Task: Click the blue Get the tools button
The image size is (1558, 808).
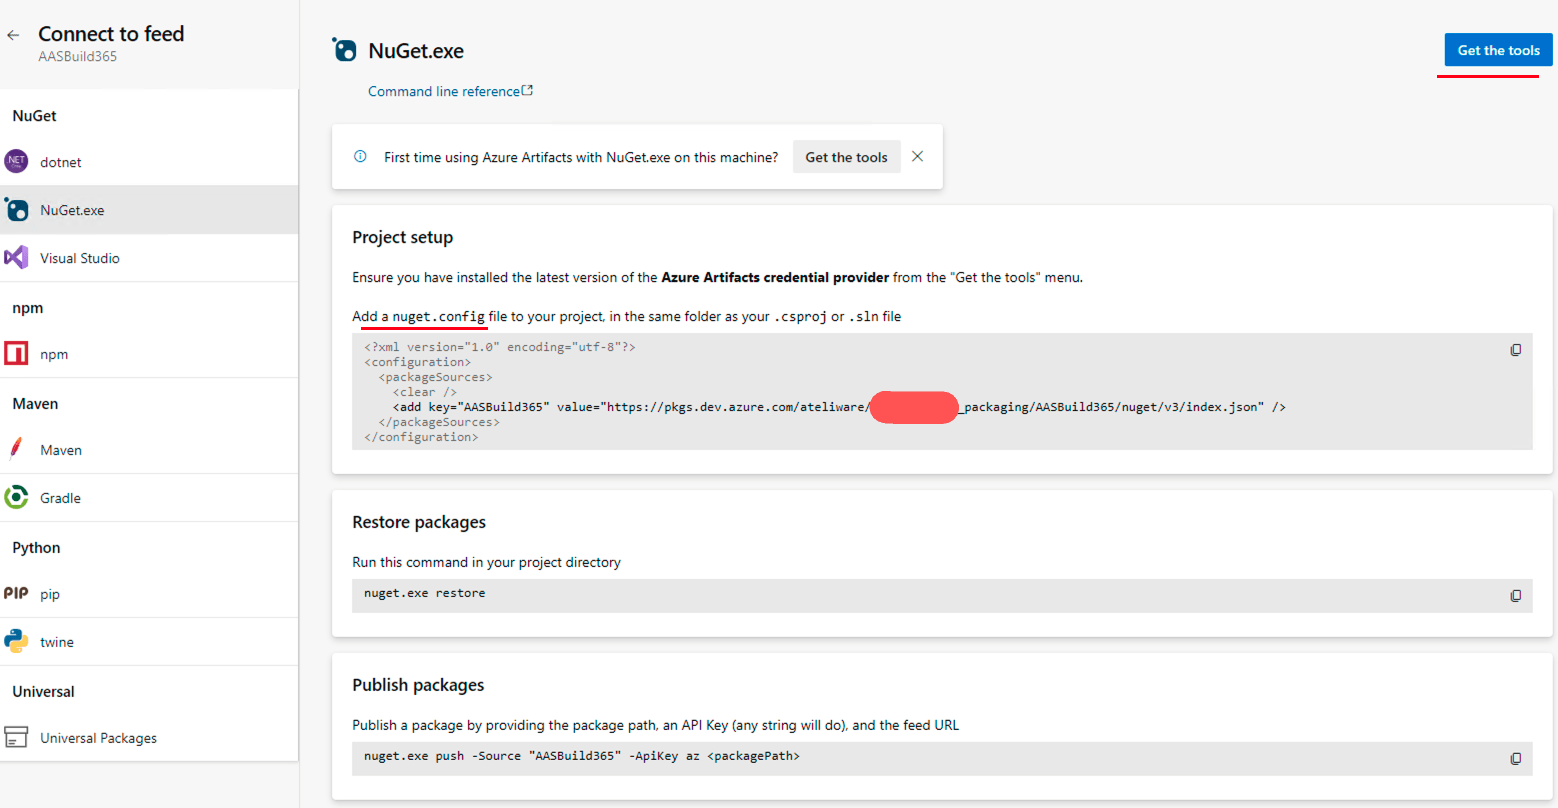Action: coord(1498,50)
